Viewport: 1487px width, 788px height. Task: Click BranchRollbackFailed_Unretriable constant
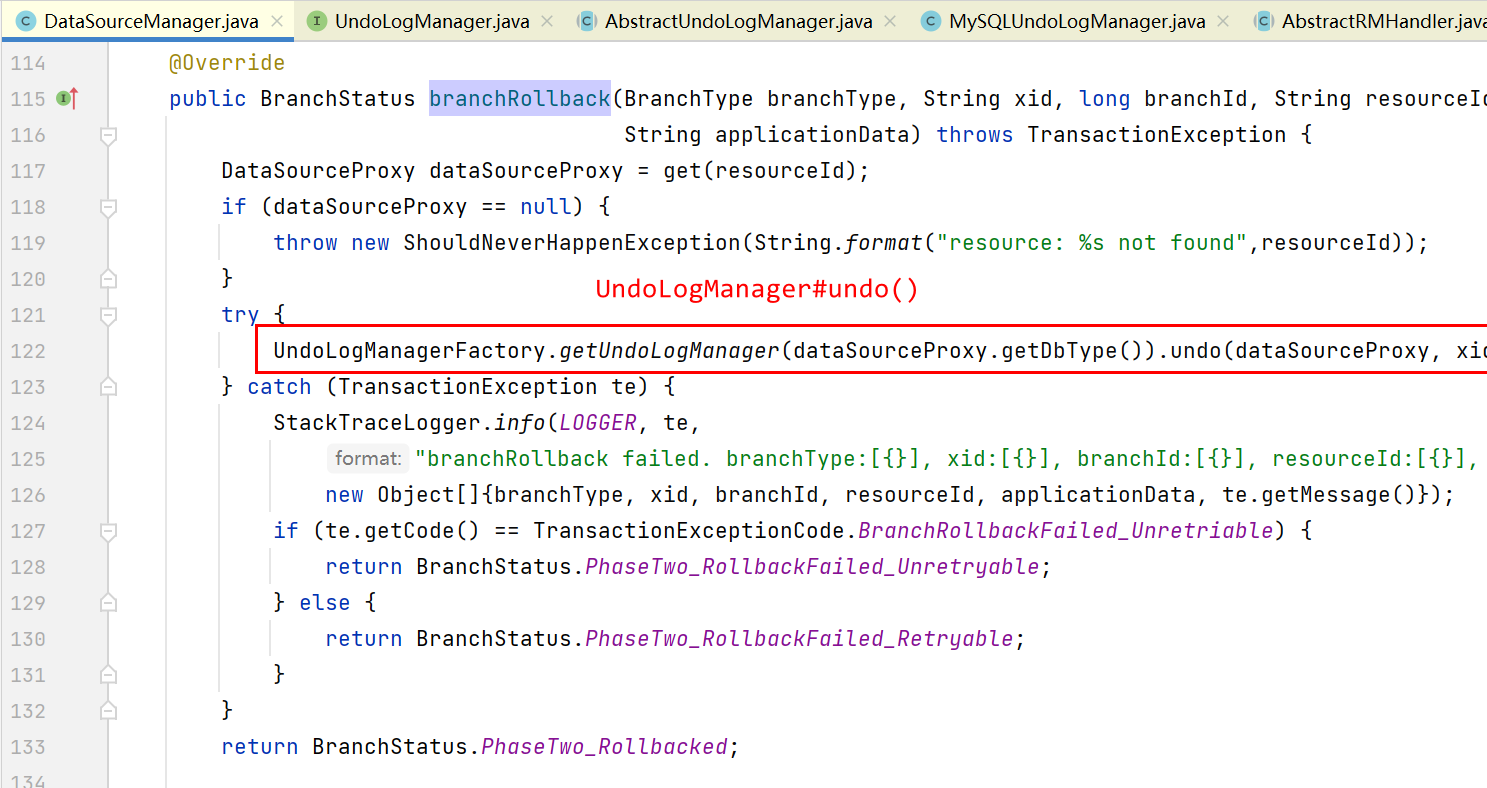click(1066, 531)
